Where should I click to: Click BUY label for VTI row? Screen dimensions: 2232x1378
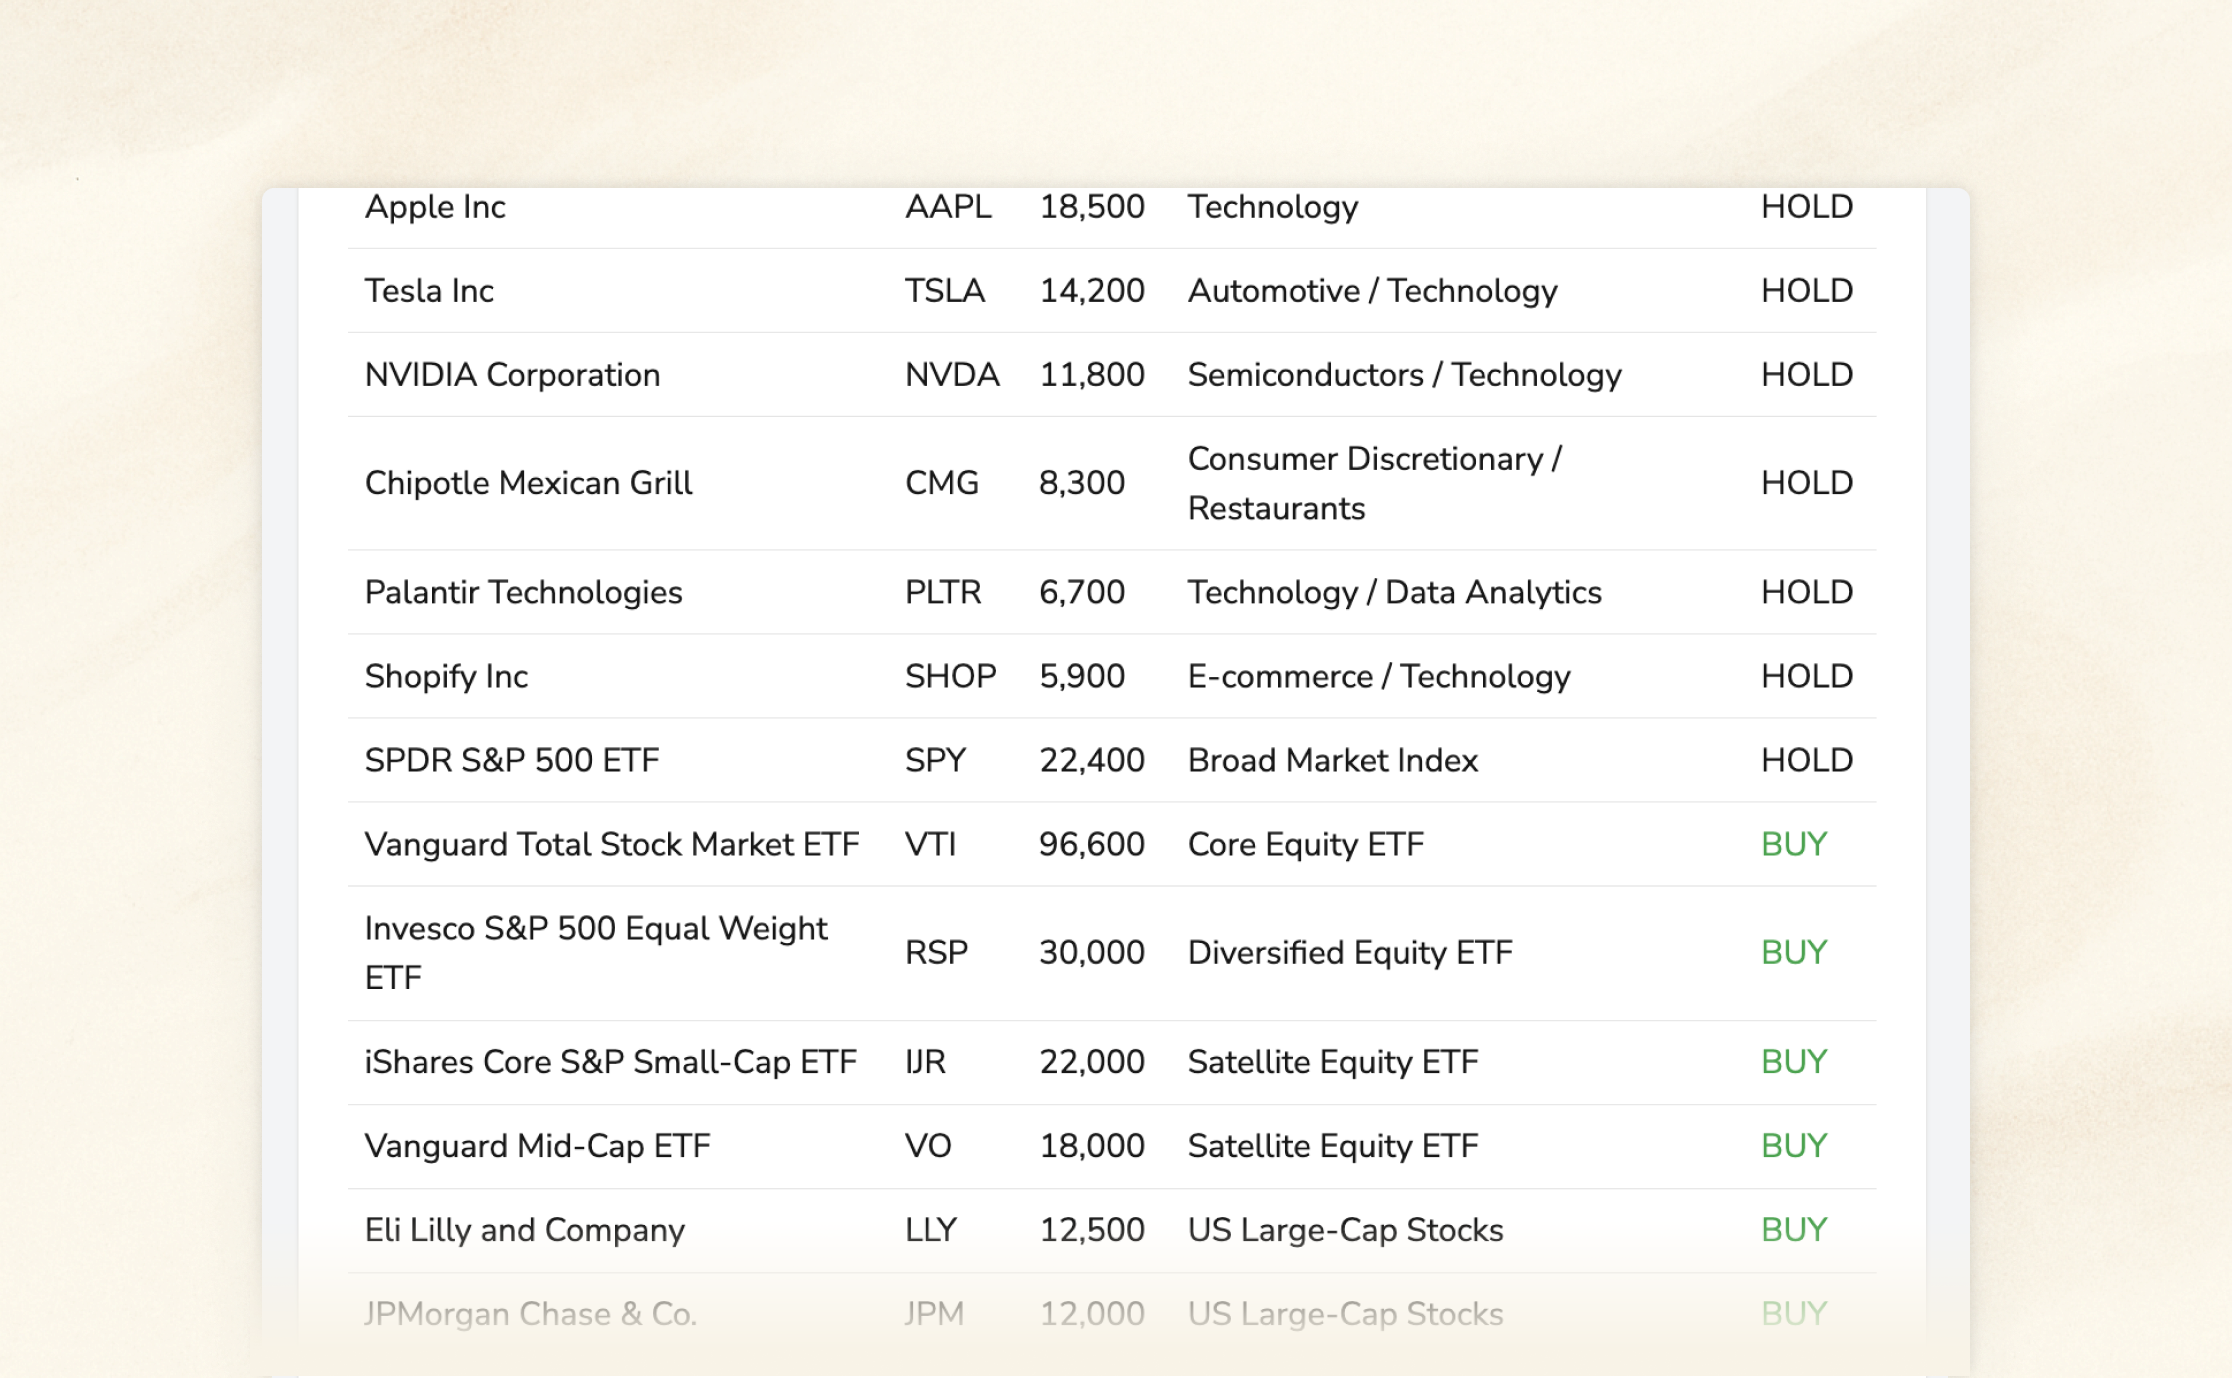[1793, 844]
